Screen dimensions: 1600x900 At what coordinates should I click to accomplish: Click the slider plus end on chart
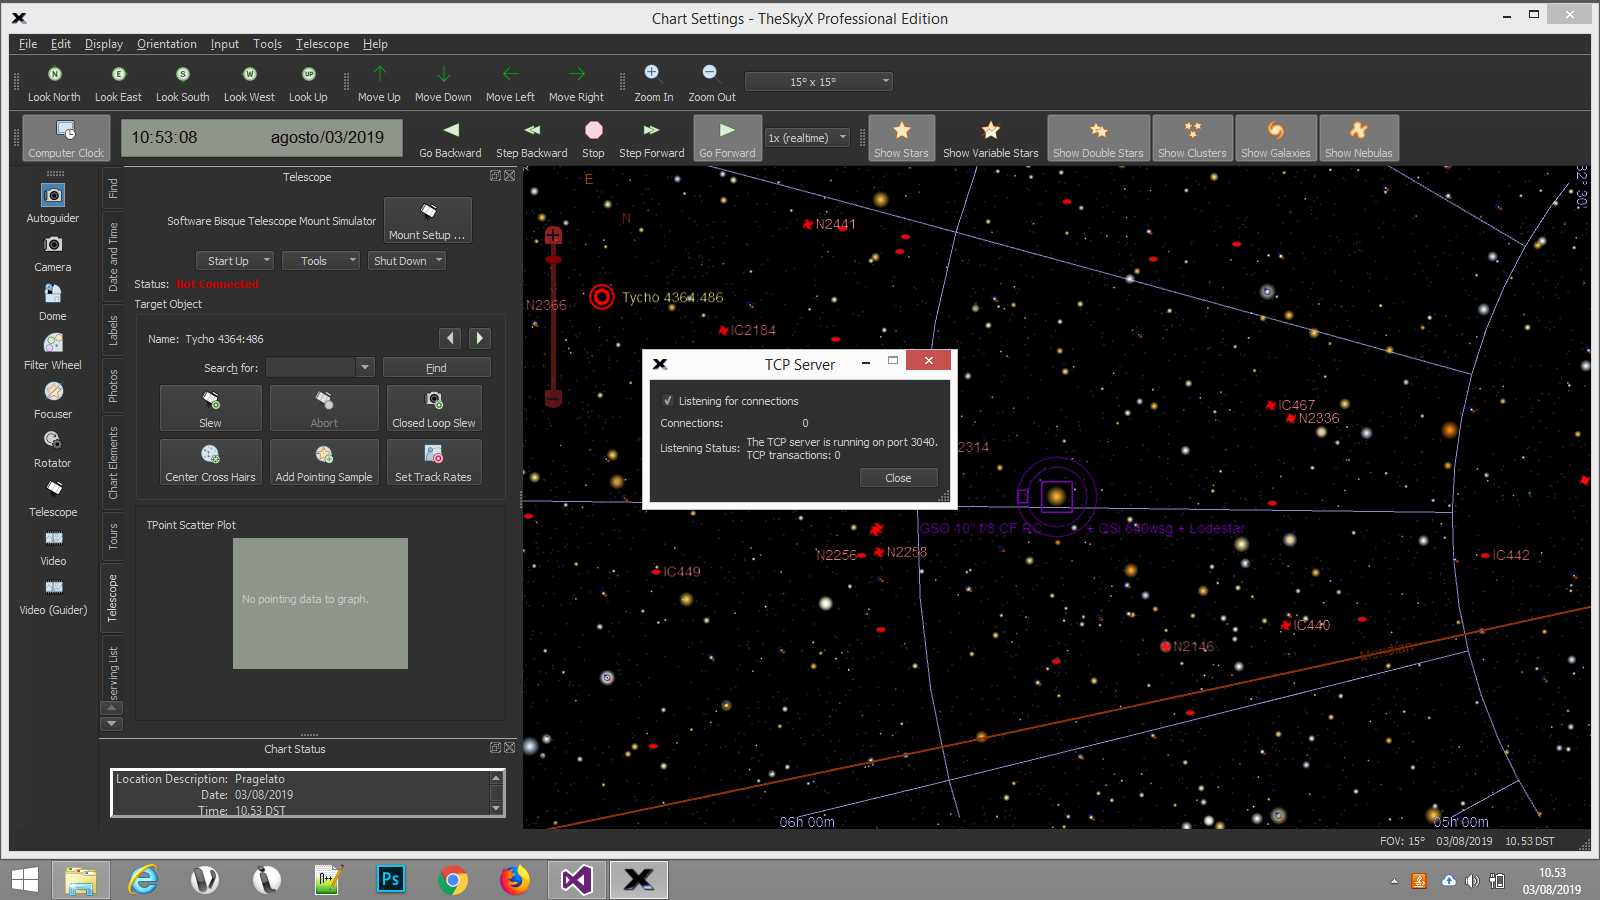(x=553, y=236)
